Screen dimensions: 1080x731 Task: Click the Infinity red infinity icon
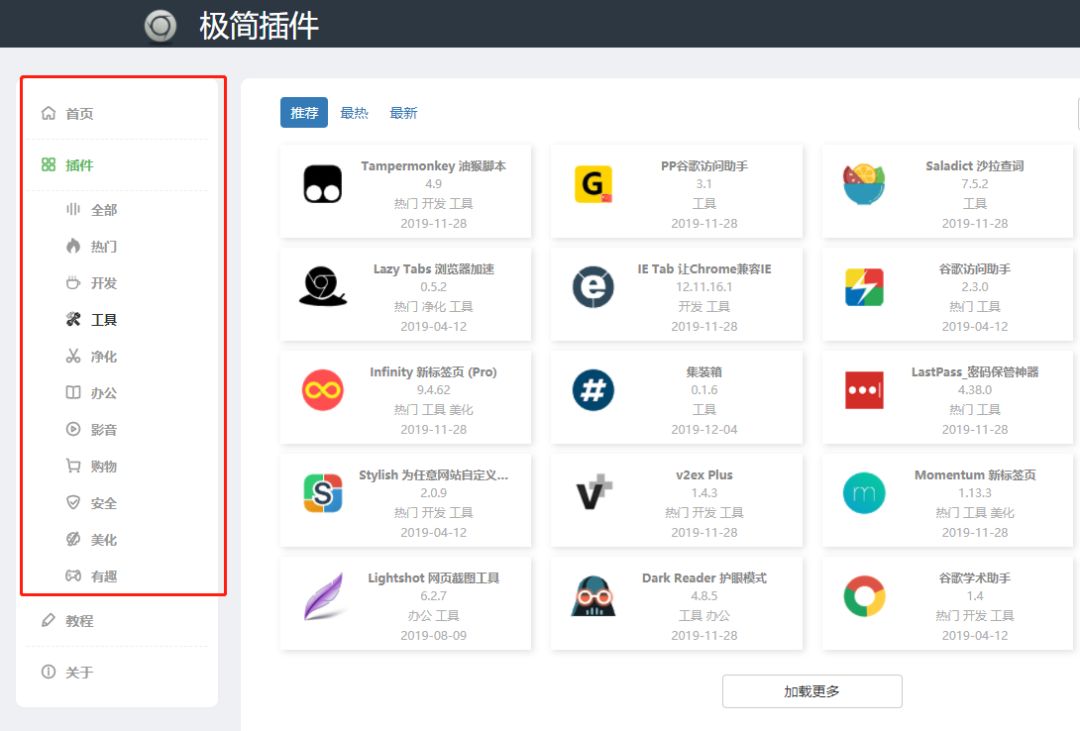point(322,390)
